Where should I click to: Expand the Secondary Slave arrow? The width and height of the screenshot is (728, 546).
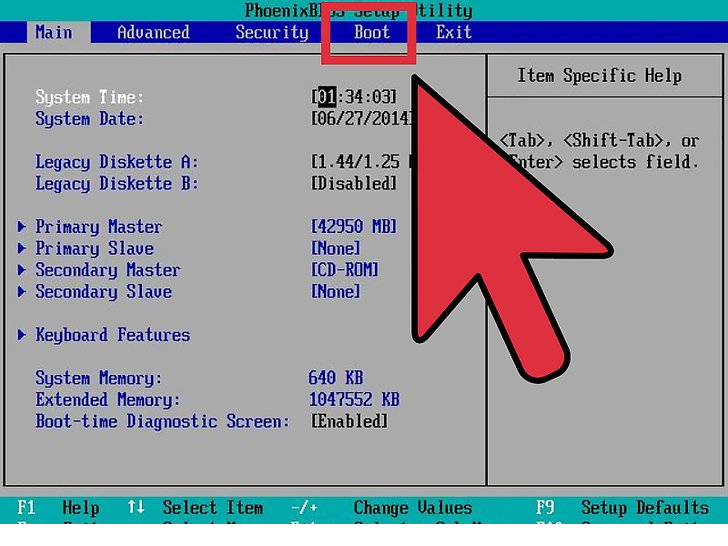click(21, 291)
